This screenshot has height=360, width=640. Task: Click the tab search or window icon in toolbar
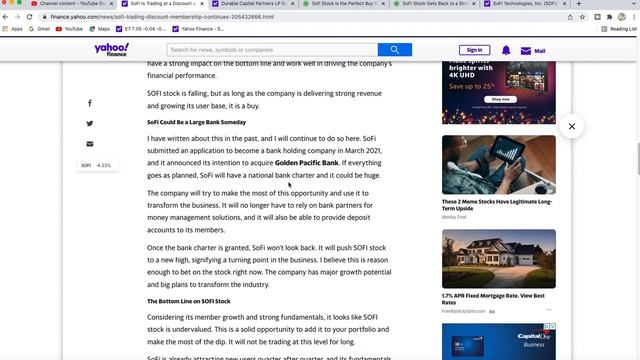(597, 17)
